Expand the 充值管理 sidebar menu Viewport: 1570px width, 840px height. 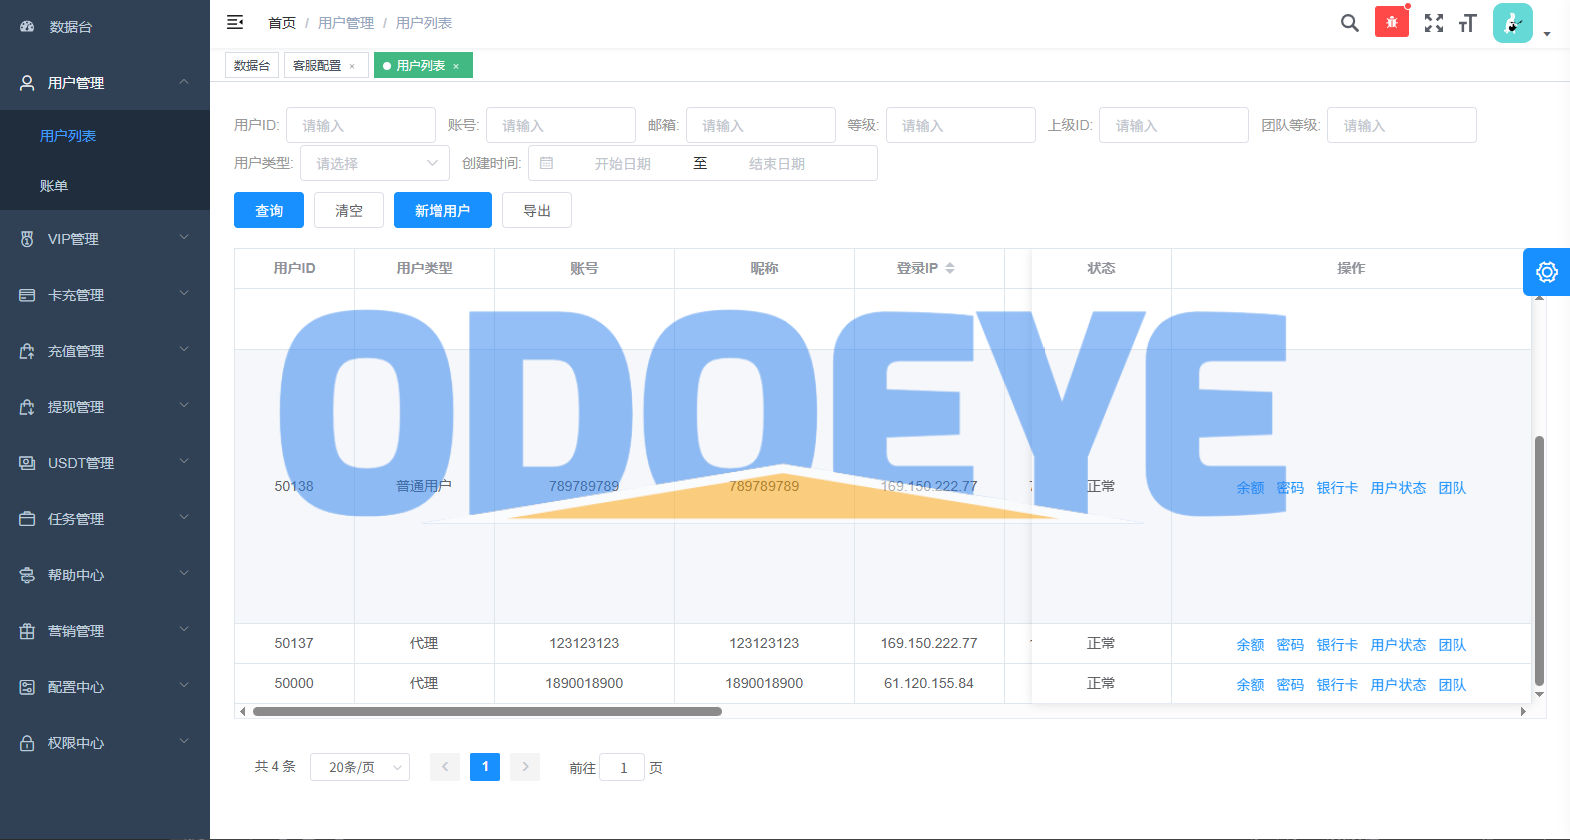[x=105, y=351]
